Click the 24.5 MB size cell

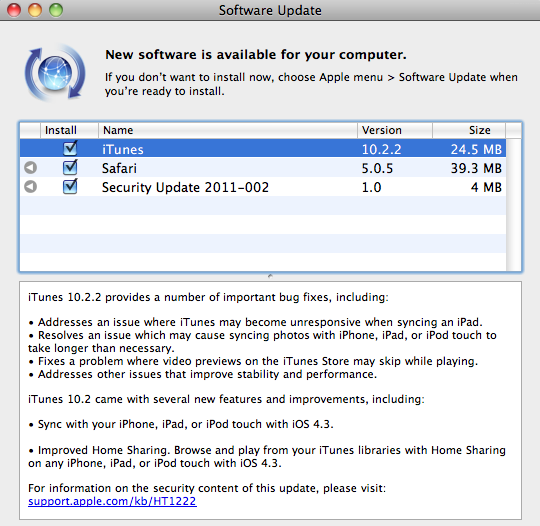(x=476, y=149)
